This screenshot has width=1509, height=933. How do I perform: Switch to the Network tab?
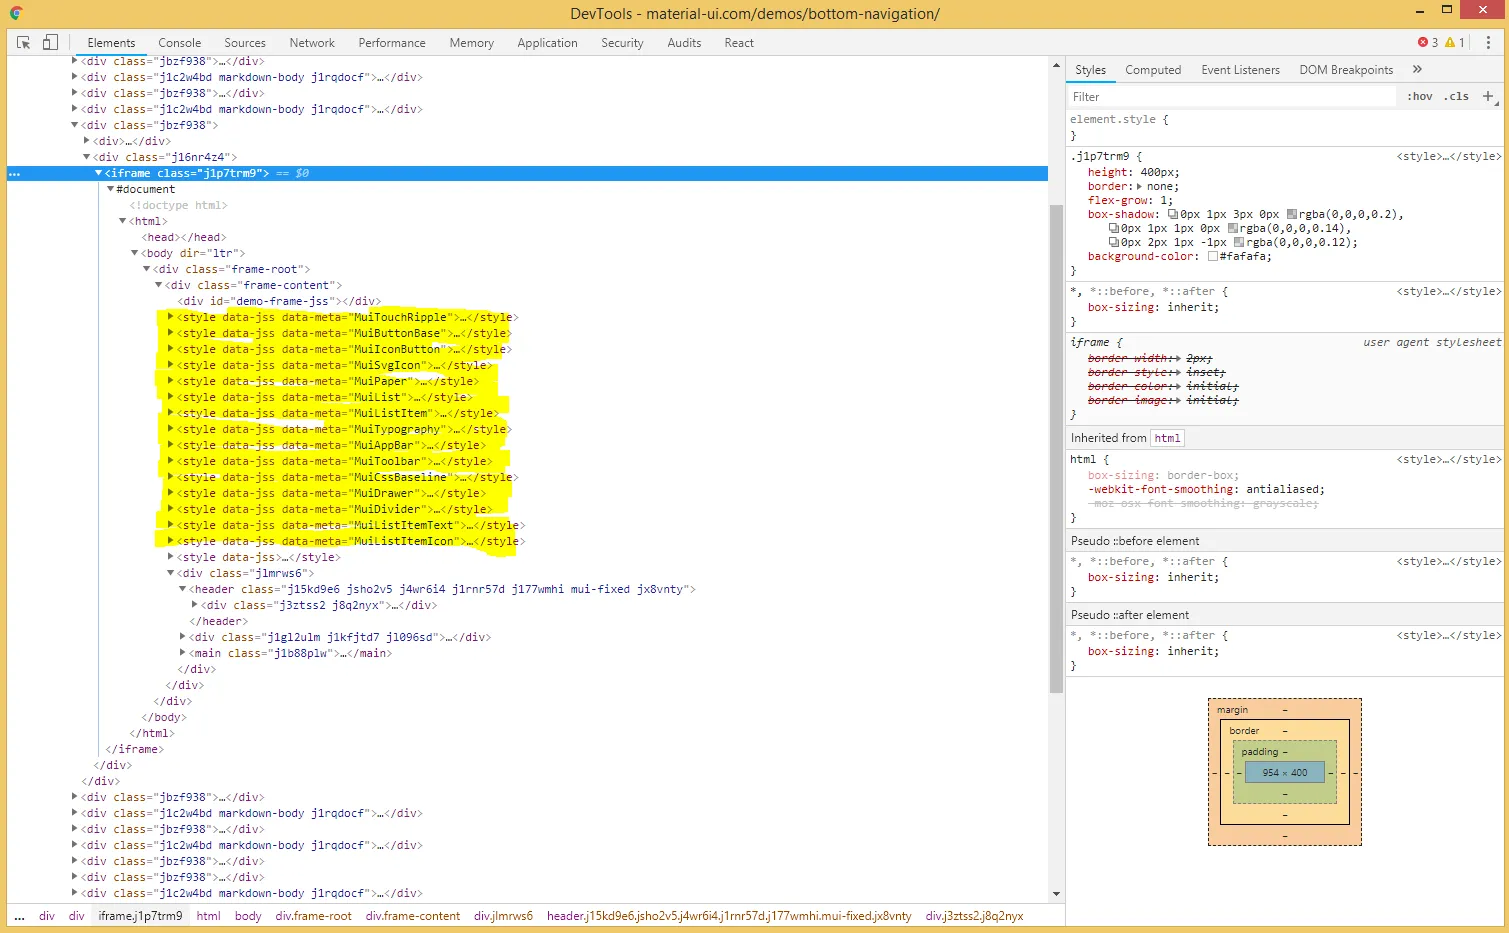(x=312, y=43)
